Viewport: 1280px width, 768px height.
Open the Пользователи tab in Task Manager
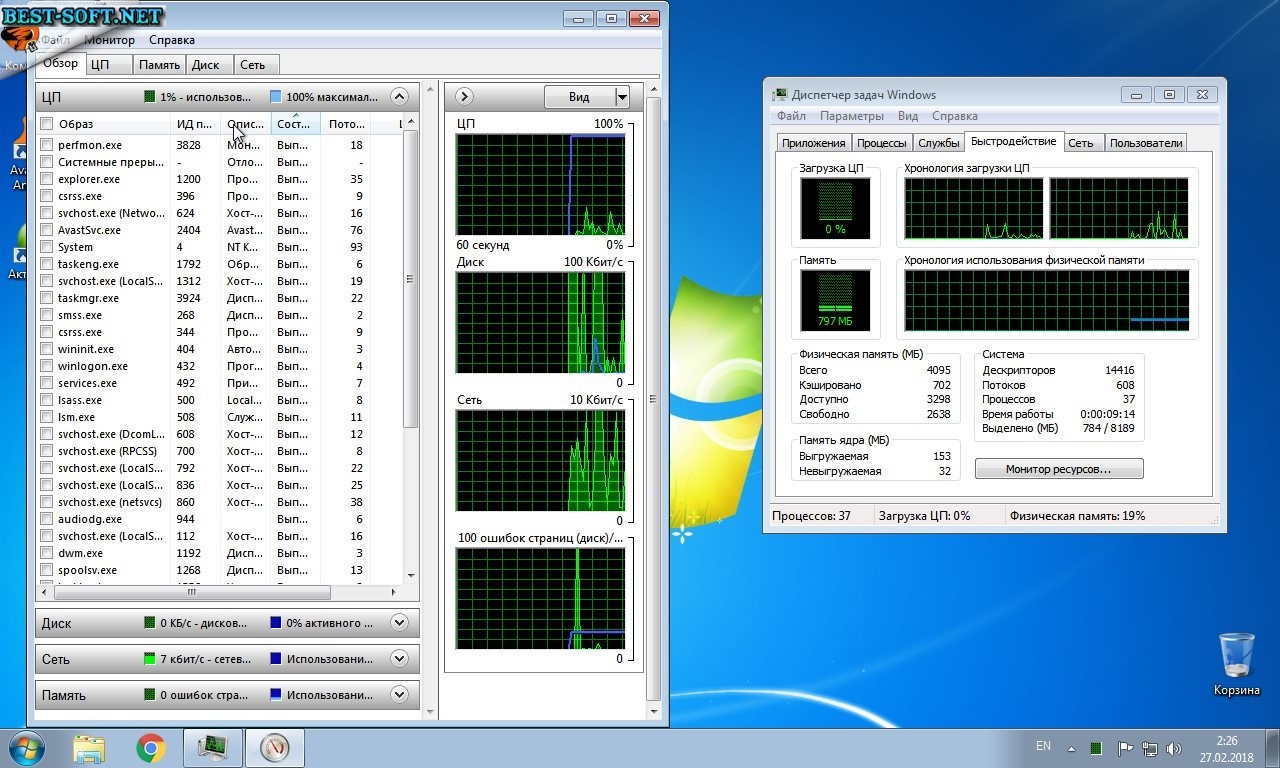click(x=1146, y=143)
